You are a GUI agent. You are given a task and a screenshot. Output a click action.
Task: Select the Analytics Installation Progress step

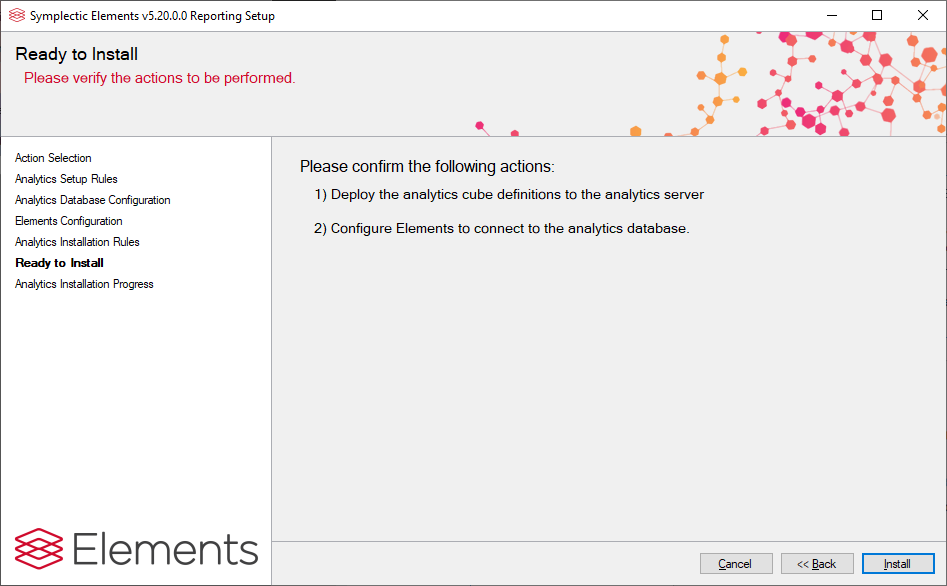point(84,284)
